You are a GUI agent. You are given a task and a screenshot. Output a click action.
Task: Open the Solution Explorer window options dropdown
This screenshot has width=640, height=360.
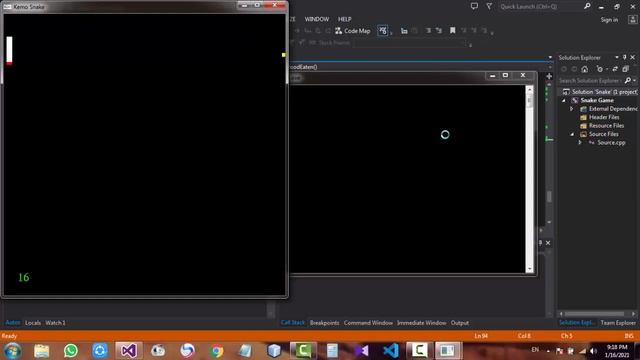tap(617, 58)
